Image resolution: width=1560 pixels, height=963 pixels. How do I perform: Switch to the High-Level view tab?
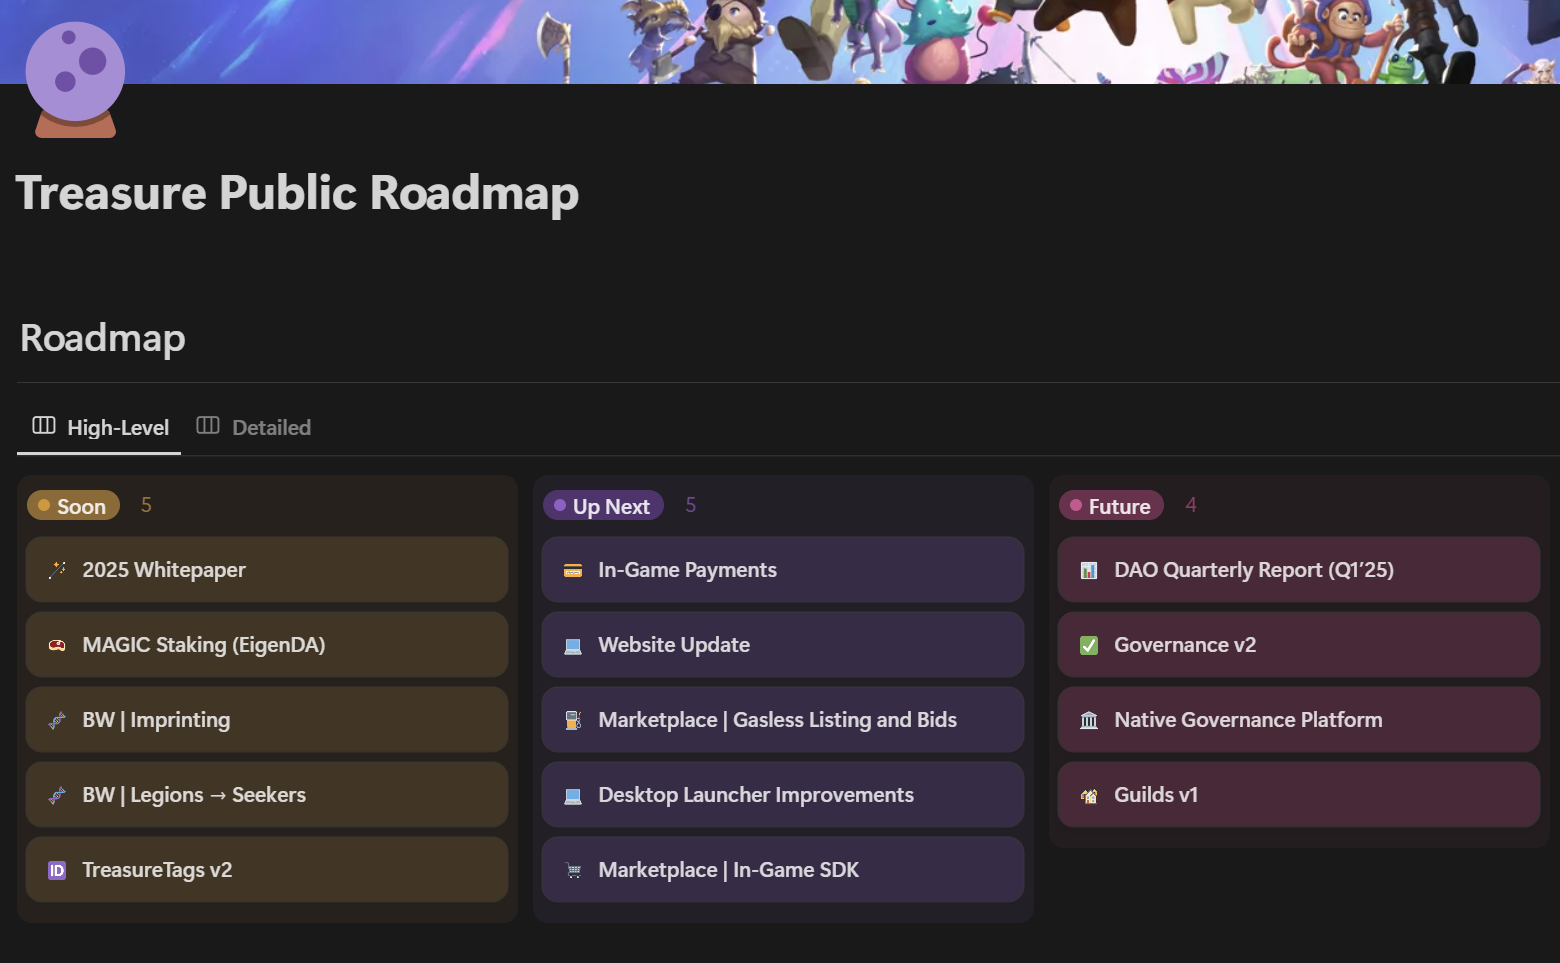point(100,428)
